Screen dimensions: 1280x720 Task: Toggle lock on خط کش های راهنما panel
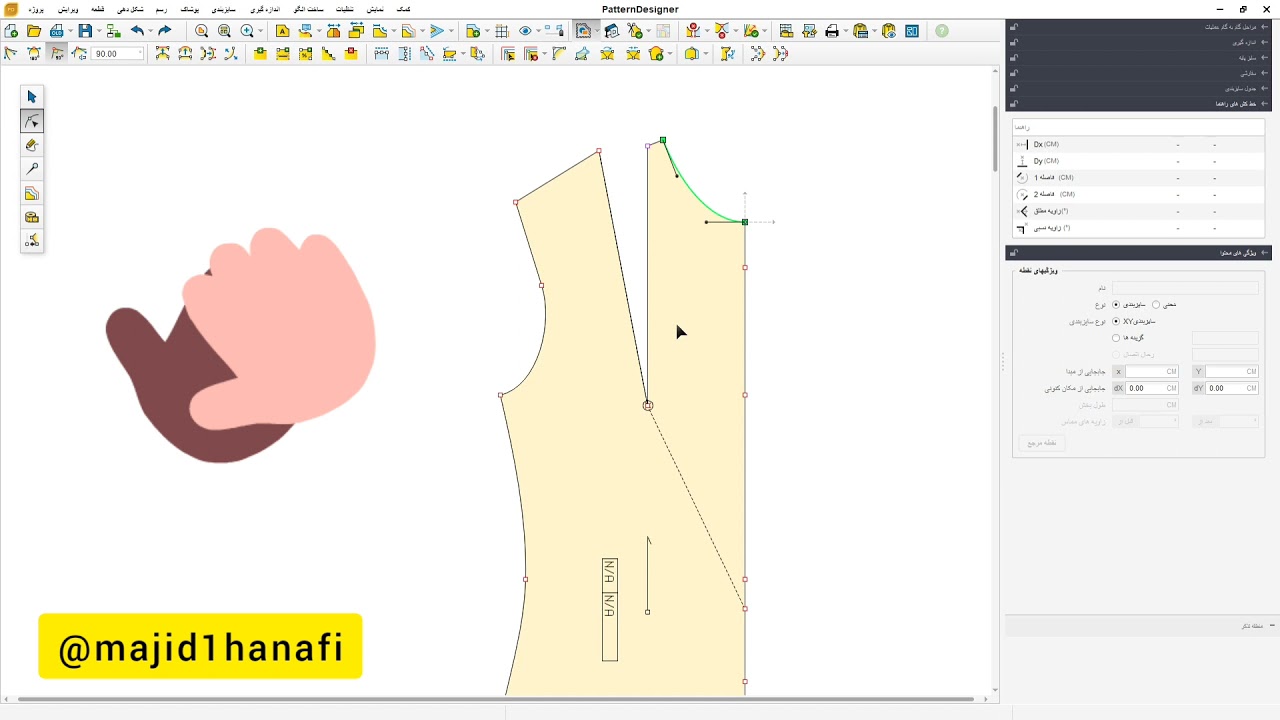[x=1013, y=103]
